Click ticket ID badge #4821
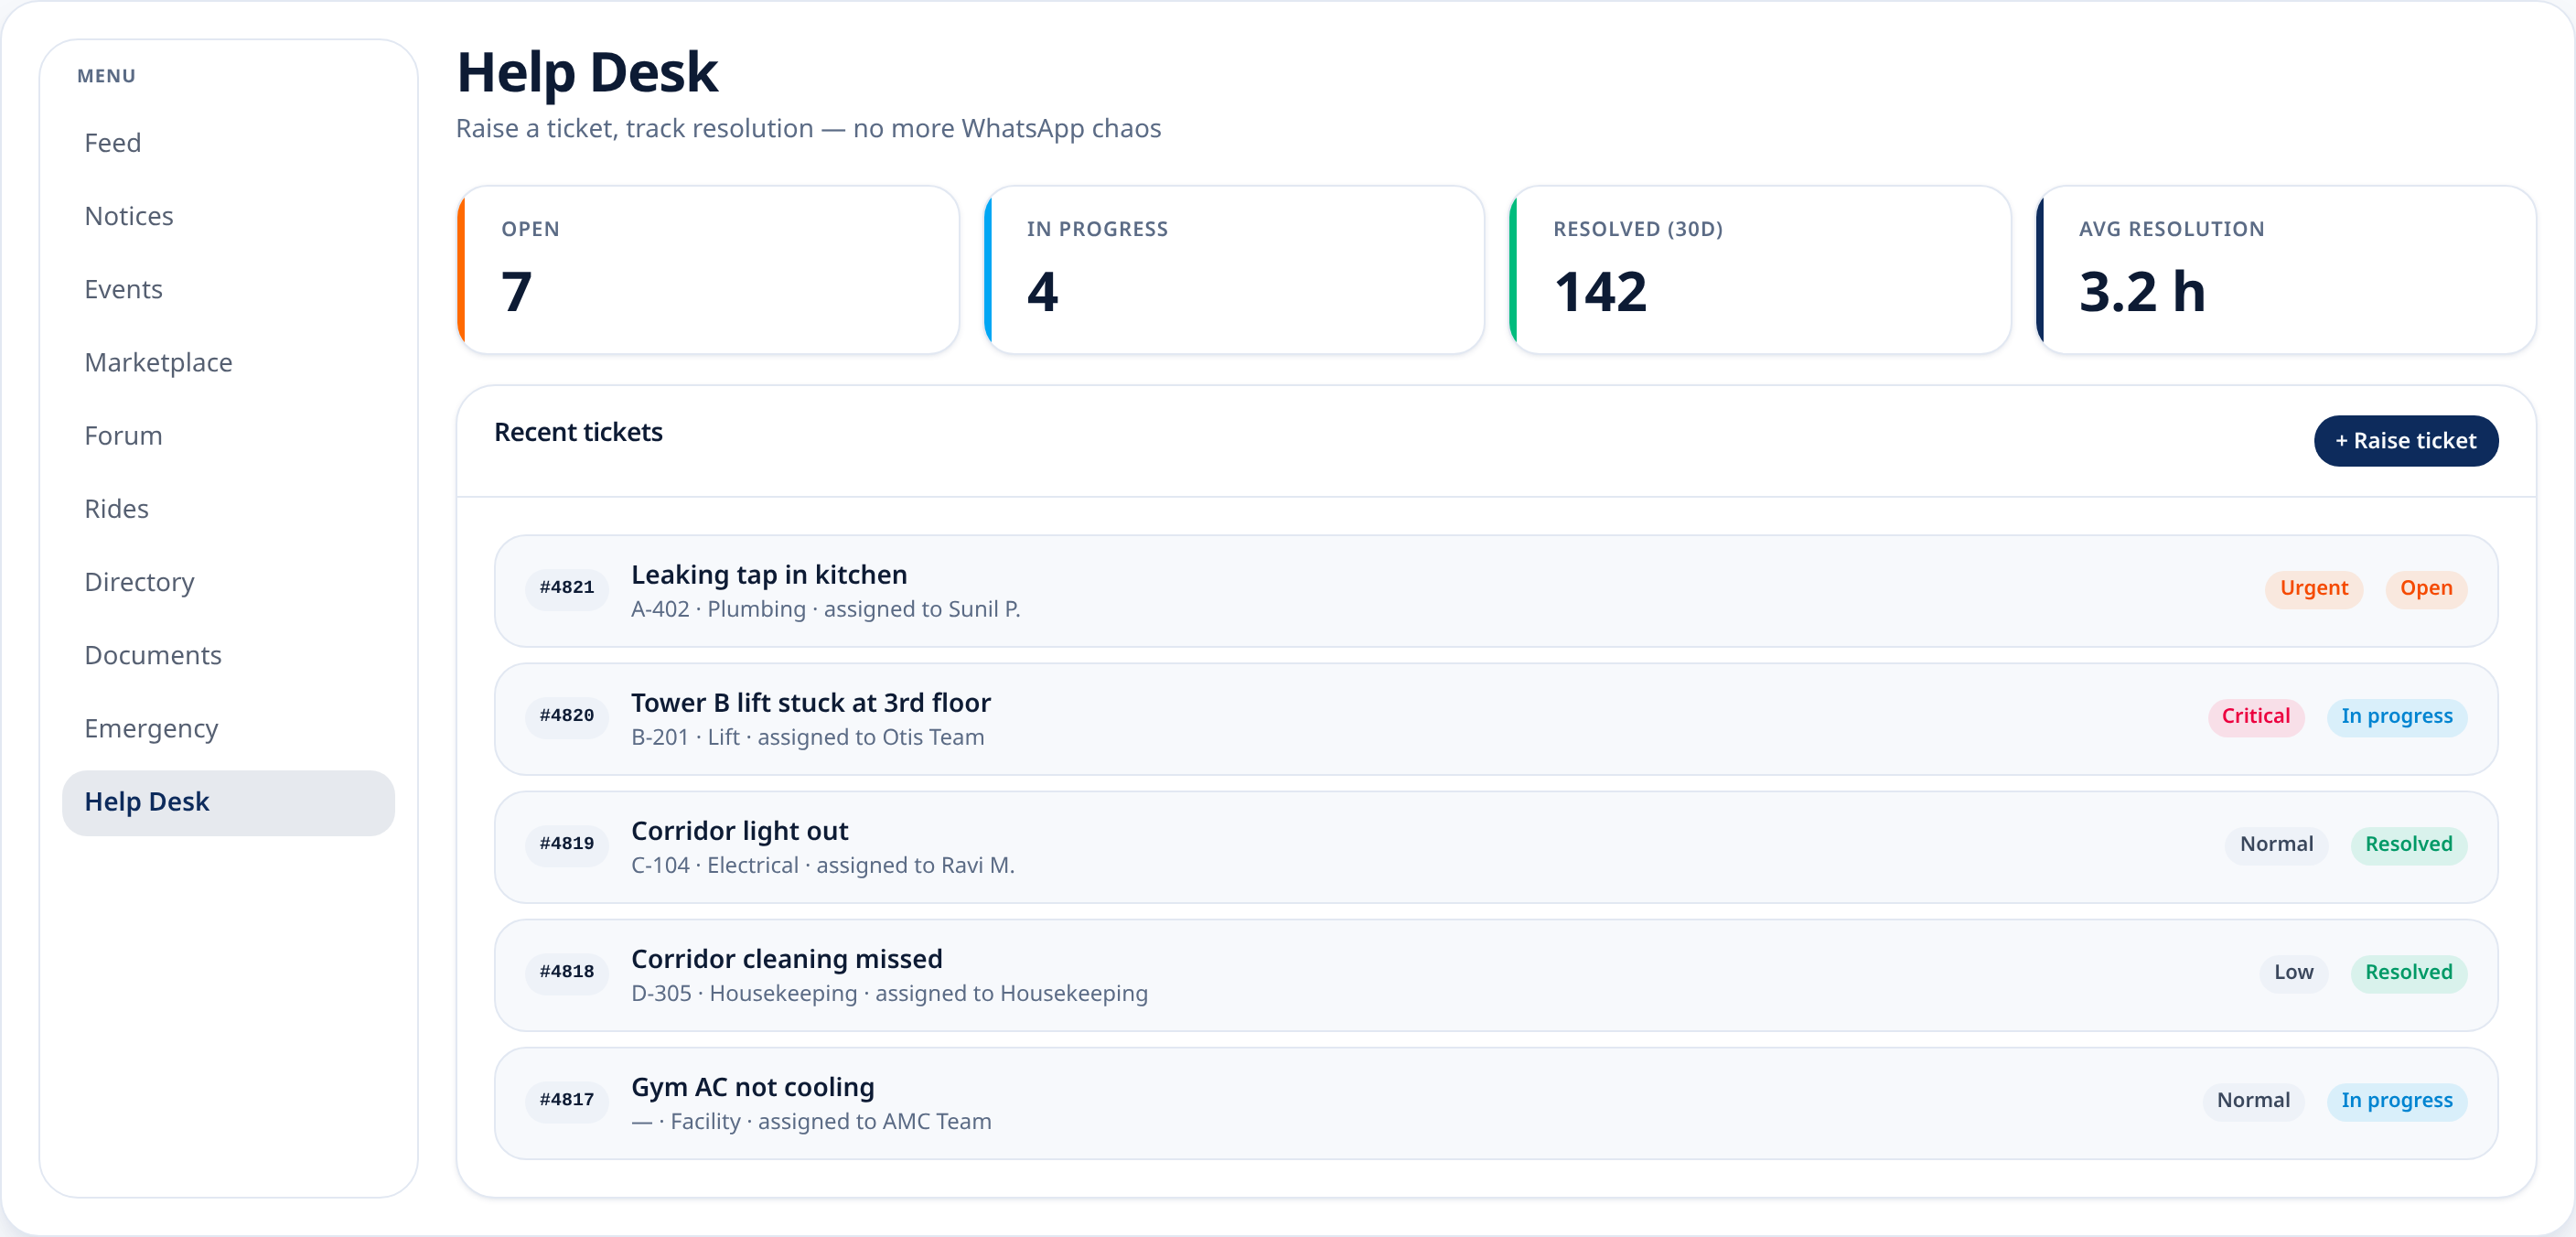The width and height of the screenshot is (2576, 1237). [567, 588]
